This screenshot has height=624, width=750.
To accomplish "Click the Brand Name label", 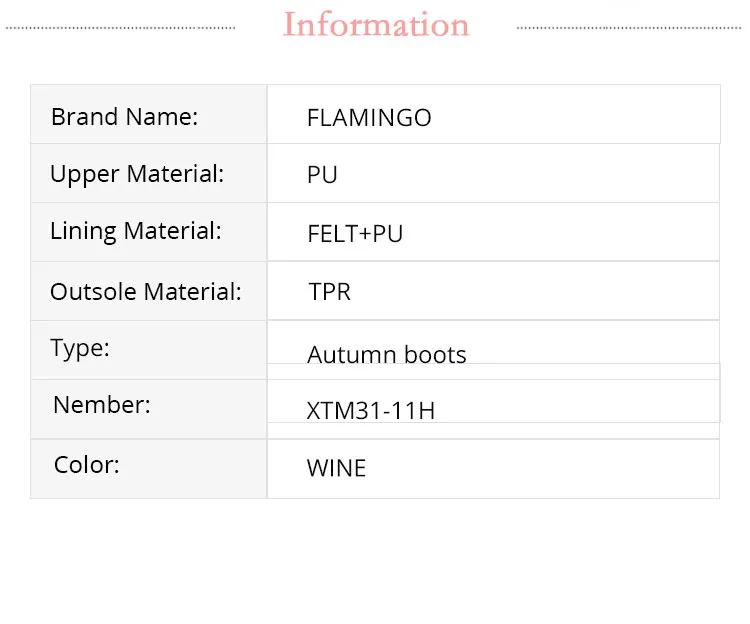I will click(x=125, y=117).
